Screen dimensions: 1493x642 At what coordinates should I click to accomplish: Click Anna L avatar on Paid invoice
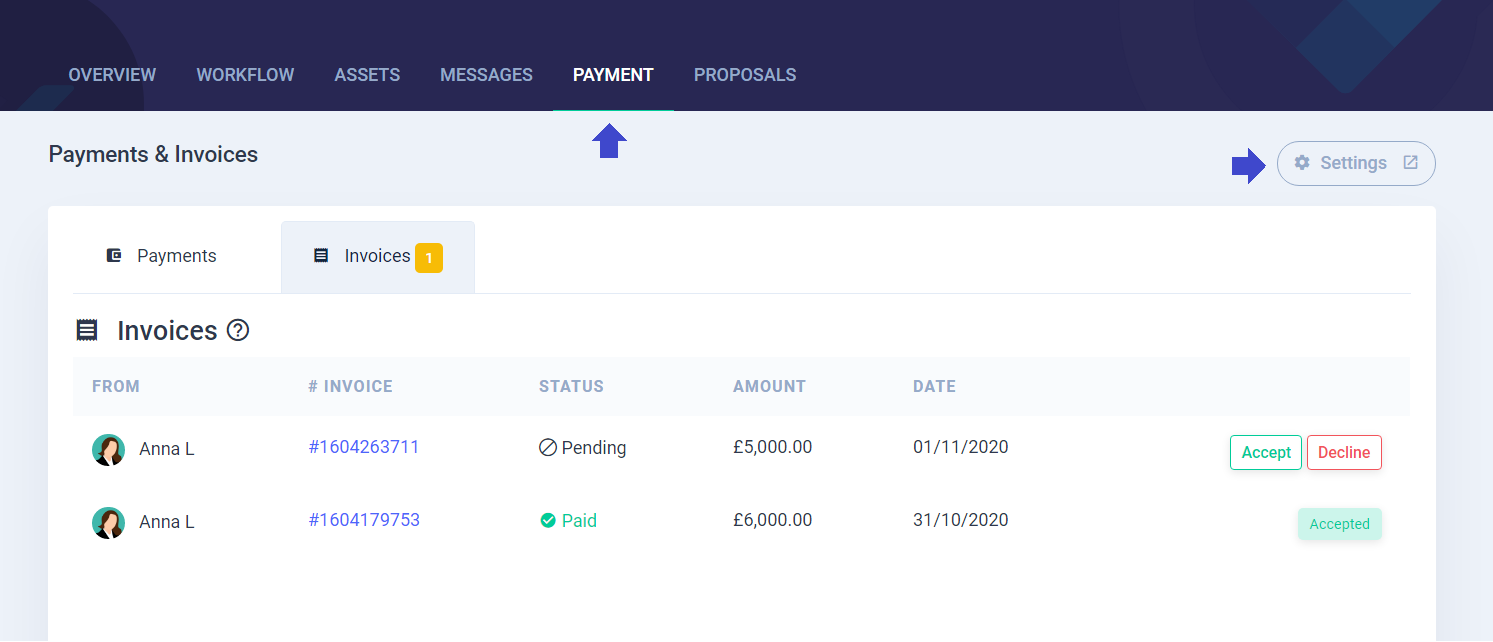point(108,522)
